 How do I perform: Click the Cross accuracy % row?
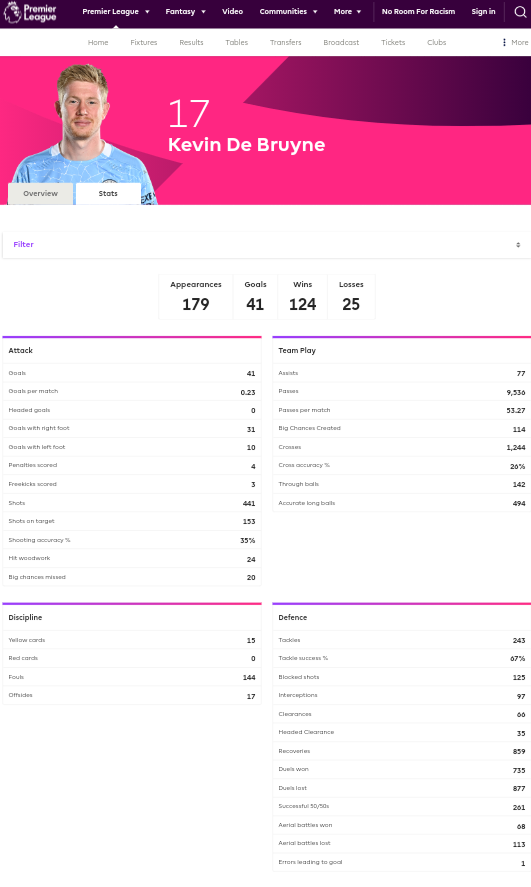pos(402,466)
